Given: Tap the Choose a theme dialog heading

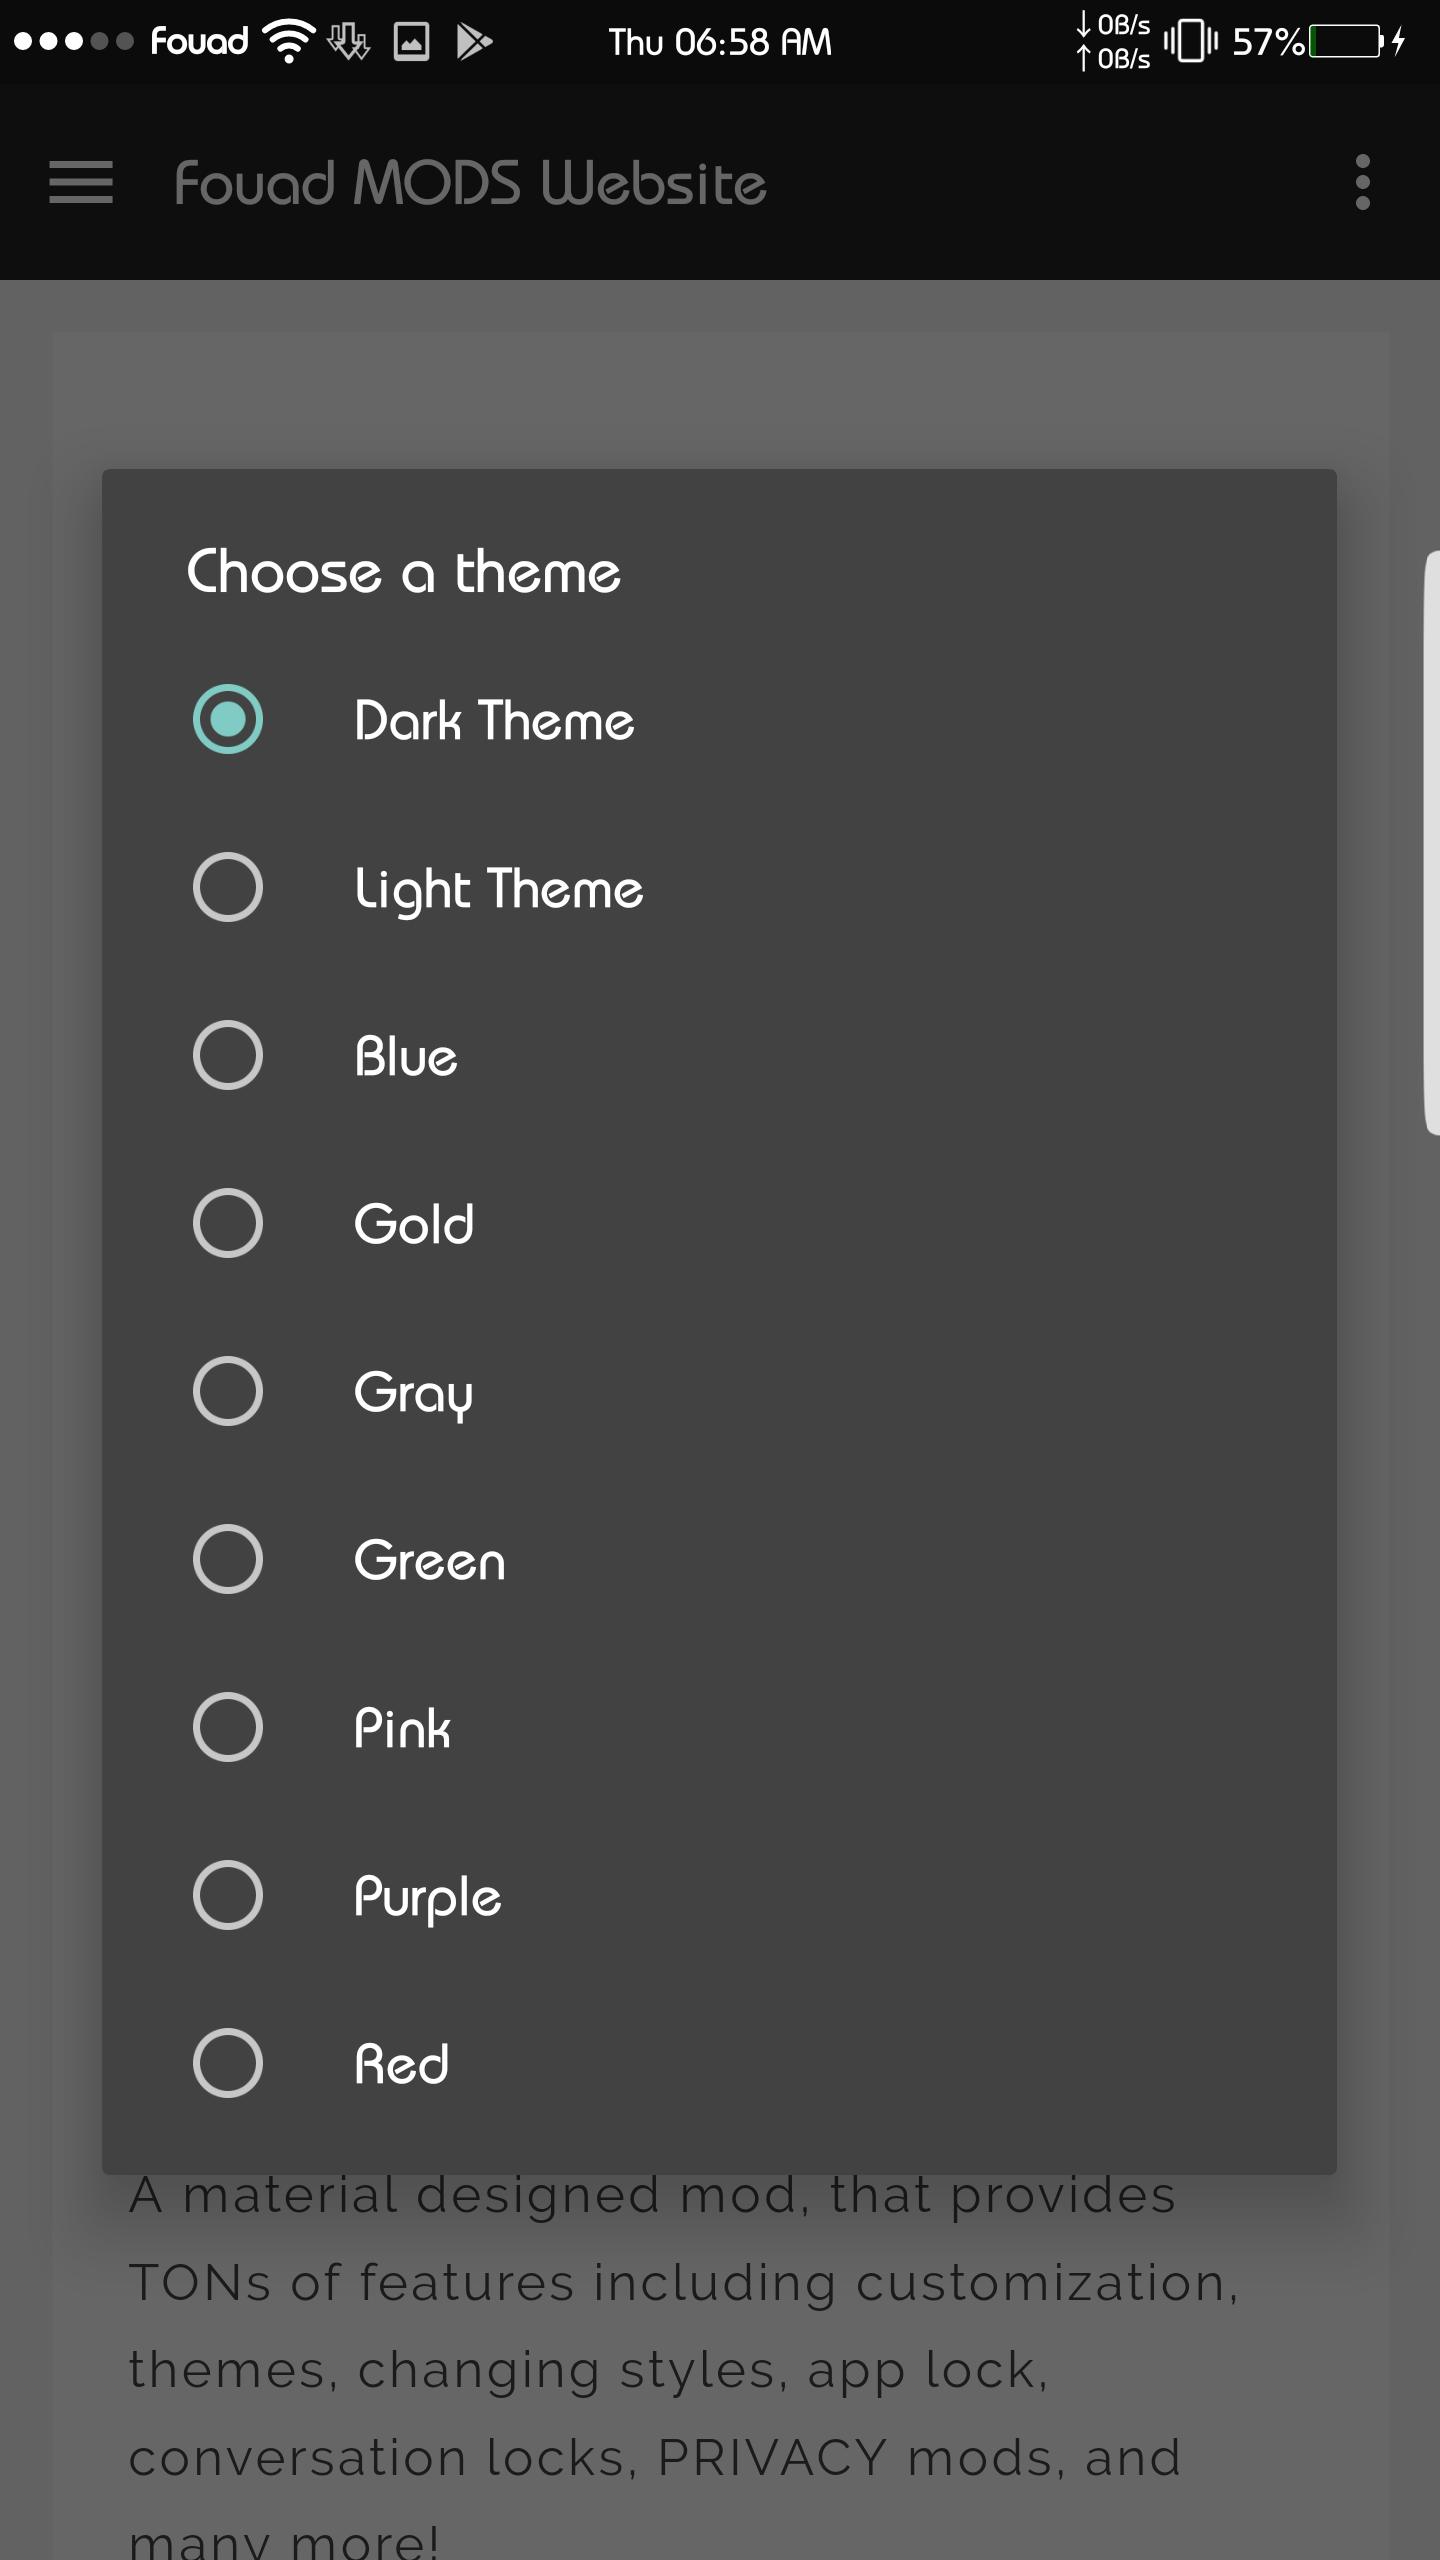Looking at the screenshot, I should [x=404, y=572].
